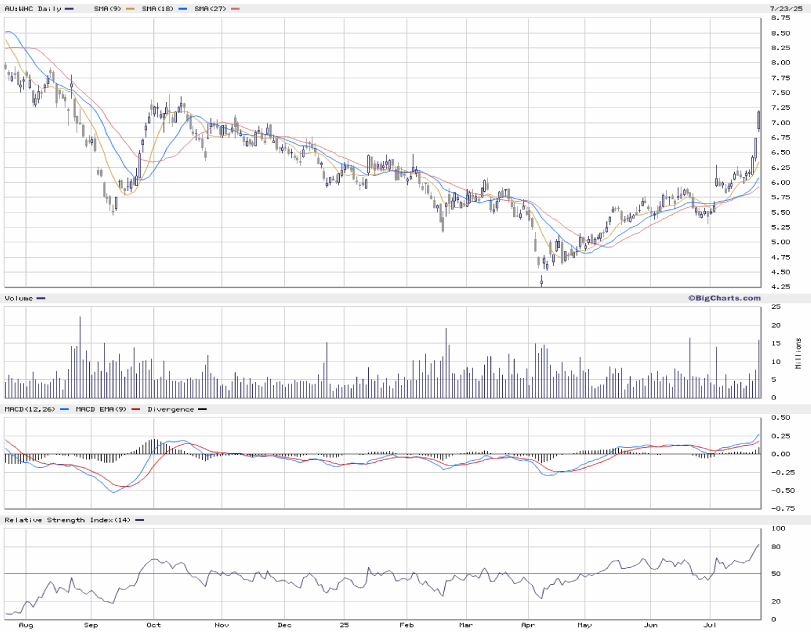
Task: Click the Divergence legend label
Action: (170, 409)
